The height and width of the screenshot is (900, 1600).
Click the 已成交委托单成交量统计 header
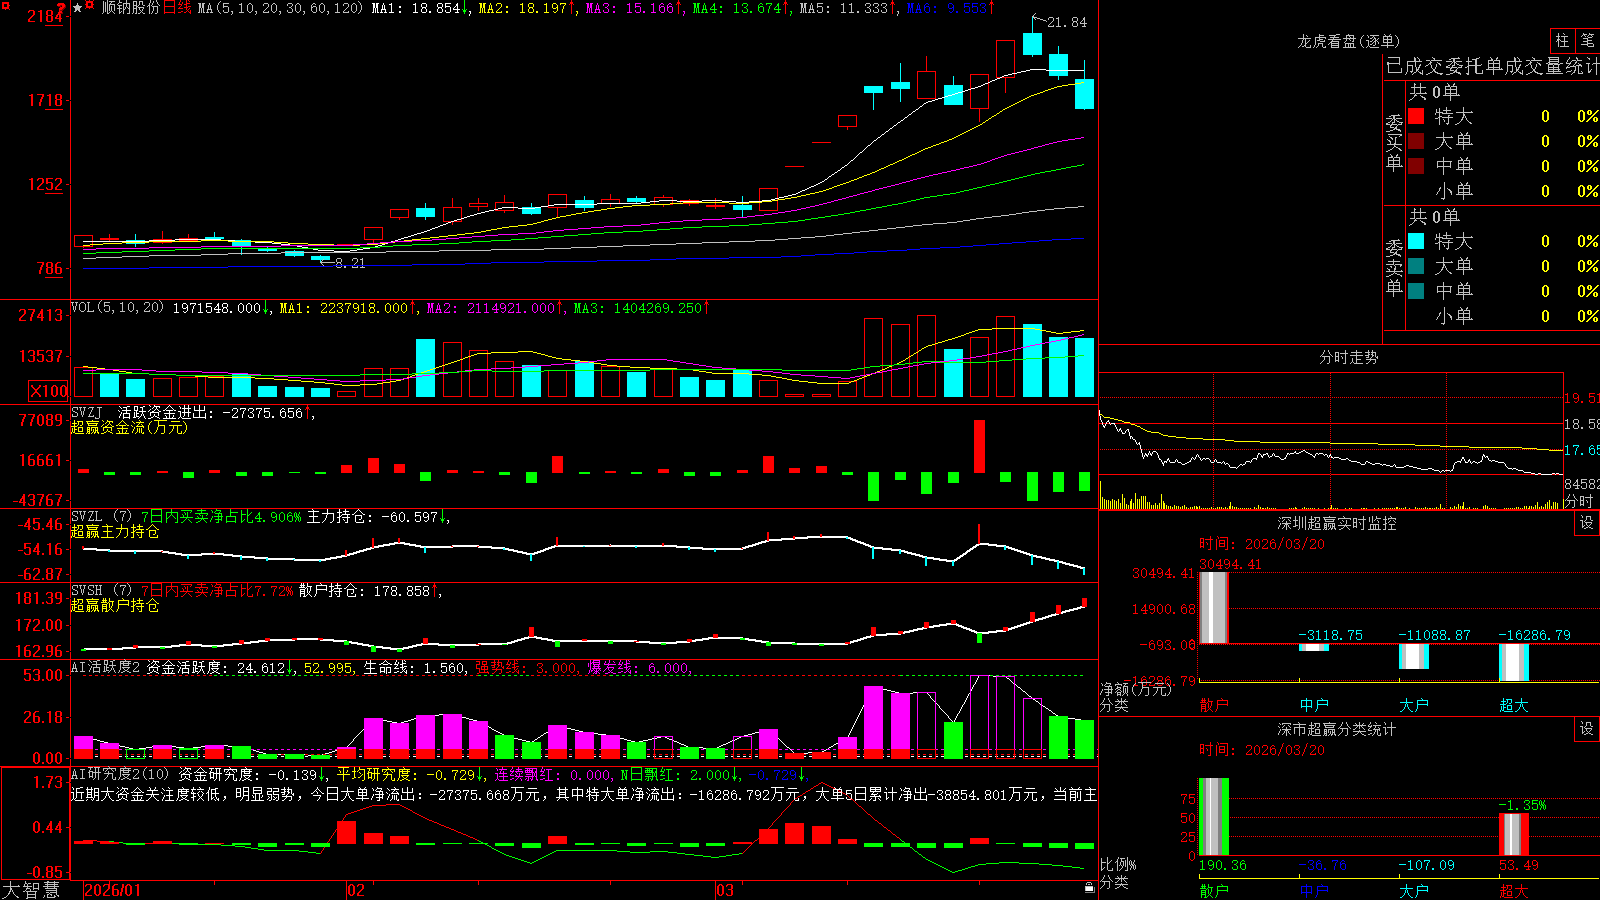click(x=1492, y=66)
